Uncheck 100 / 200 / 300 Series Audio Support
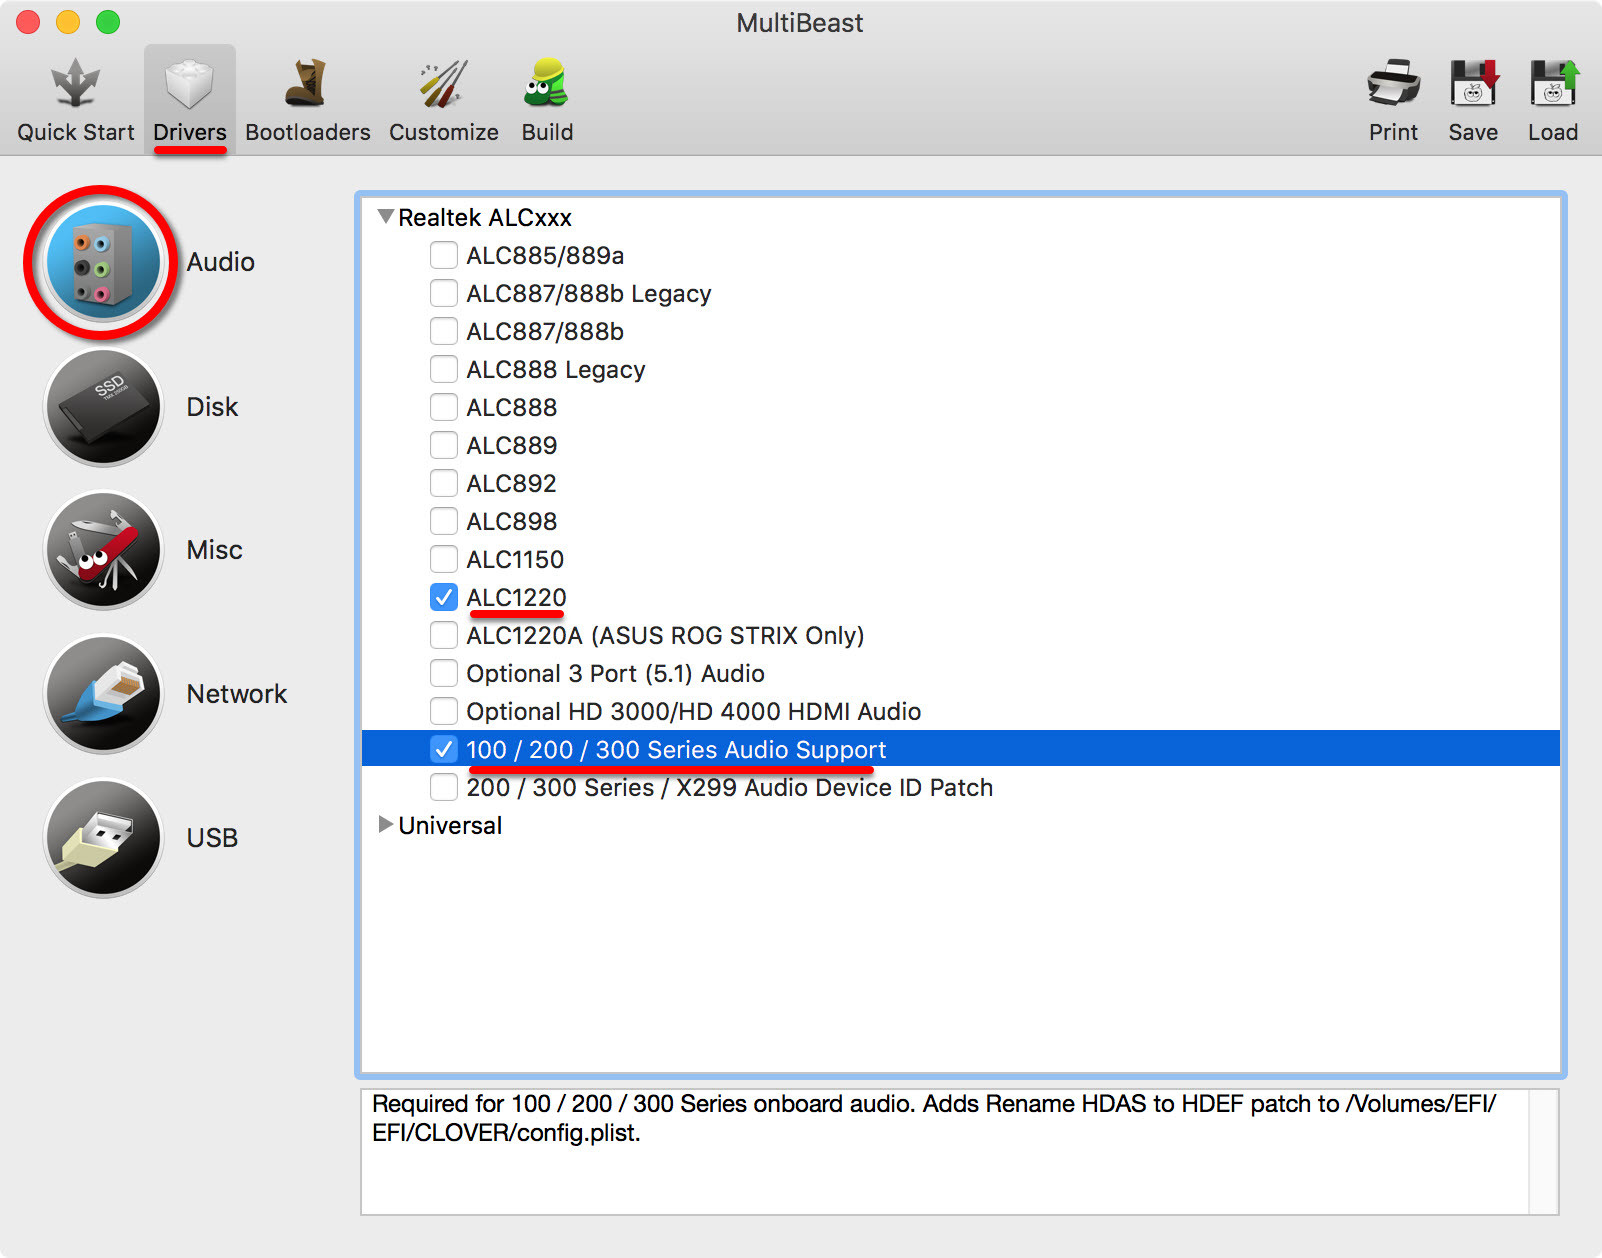1602x1258 pixels. tap(443, 749)
